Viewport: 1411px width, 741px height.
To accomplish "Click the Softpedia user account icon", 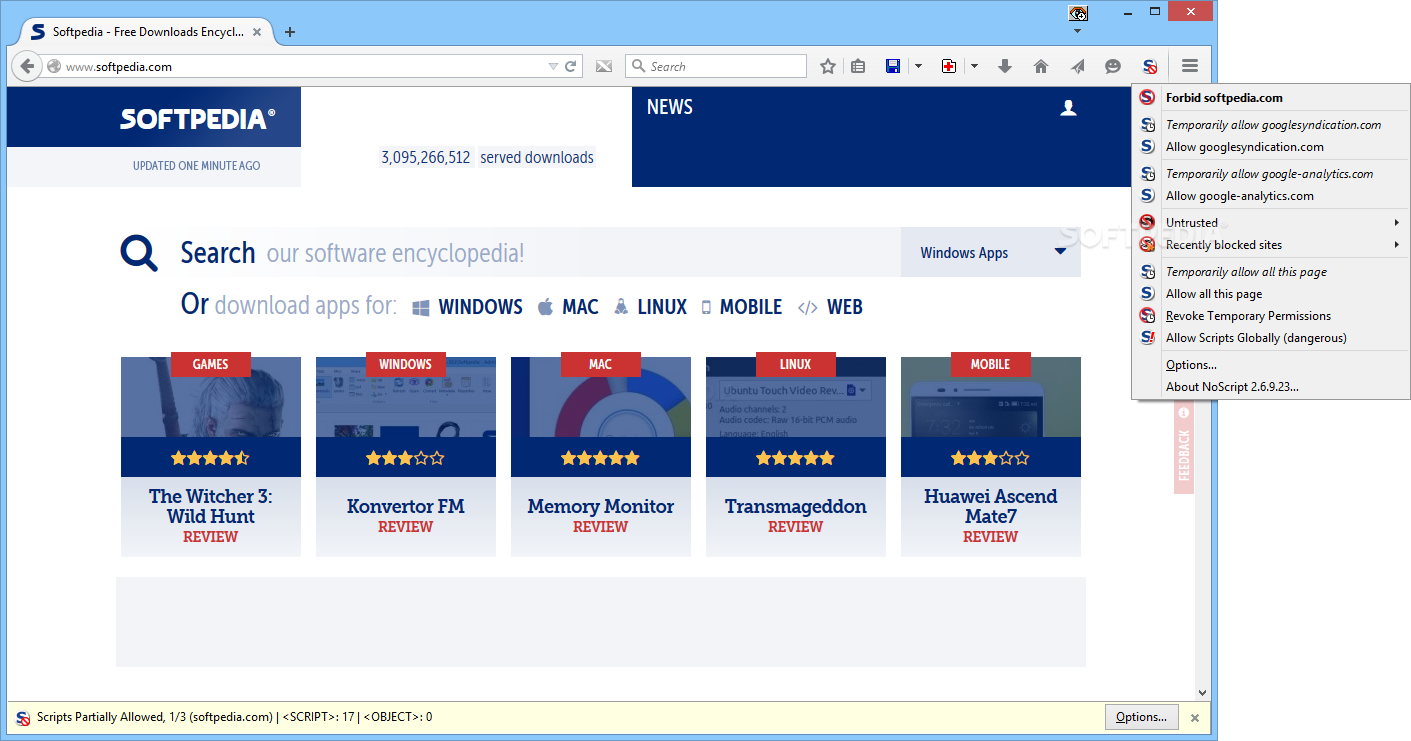I will pyautogui.click(x=1068, y=108).
